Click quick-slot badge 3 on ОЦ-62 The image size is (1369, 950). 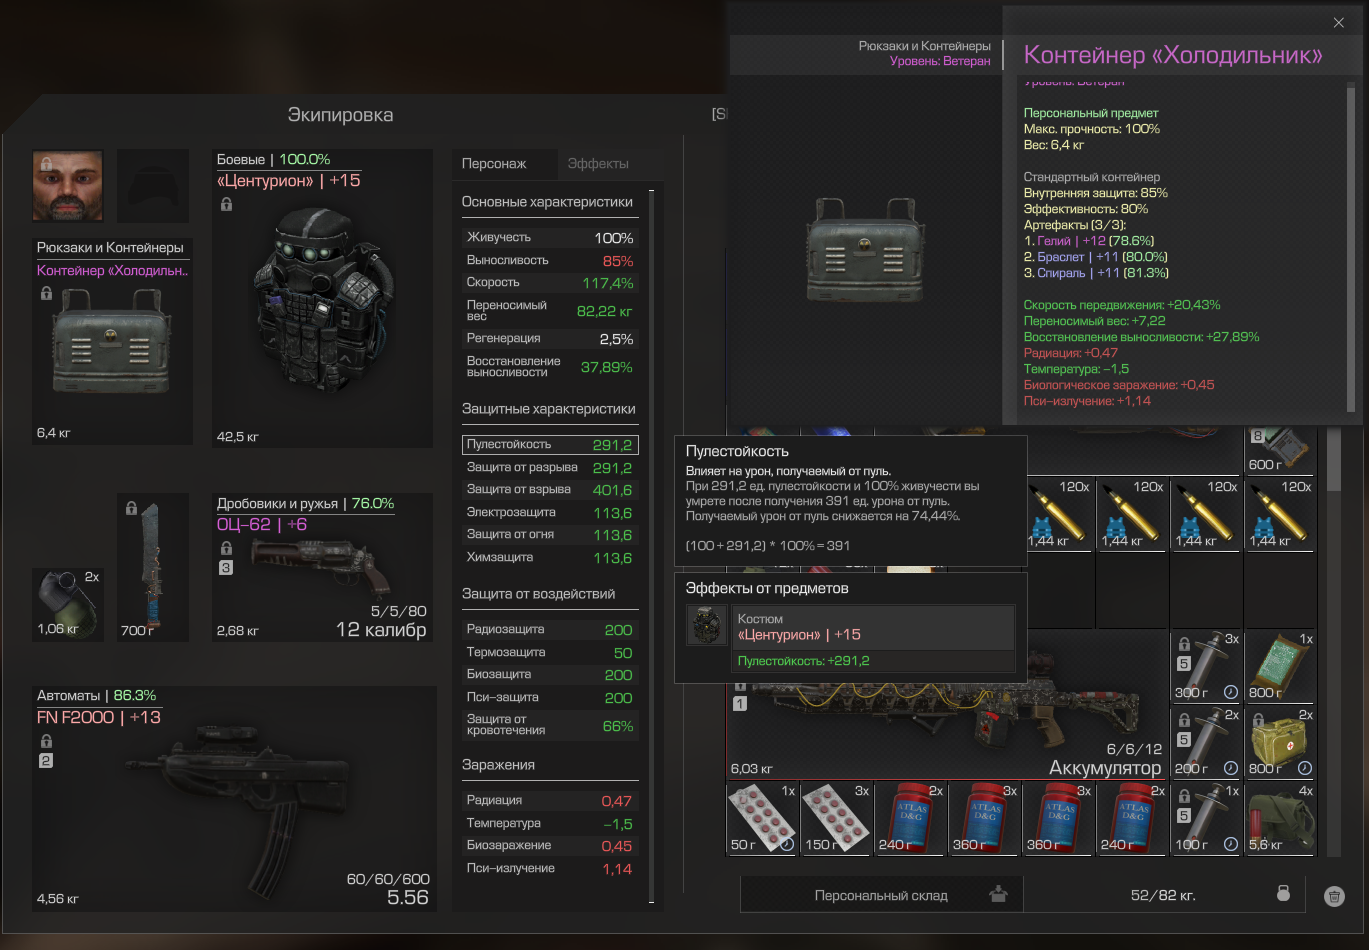point(226,568)
